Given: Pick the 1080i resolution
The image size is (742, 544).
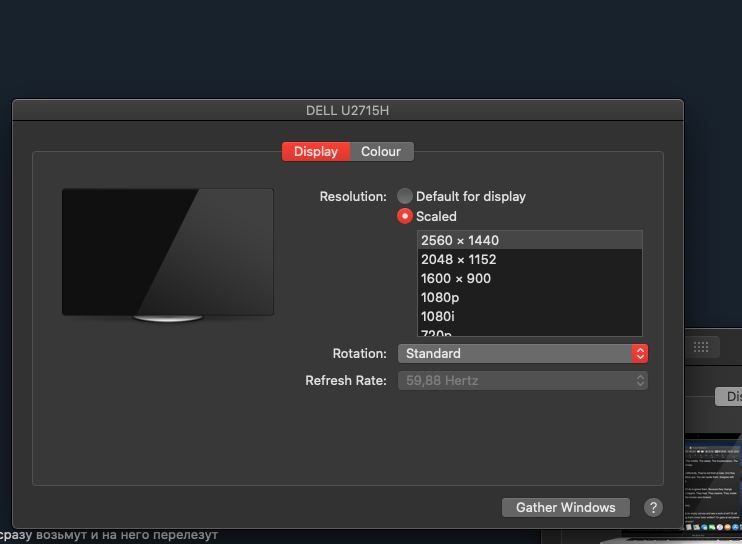Looking at the screenshot, I should [530, 316].
